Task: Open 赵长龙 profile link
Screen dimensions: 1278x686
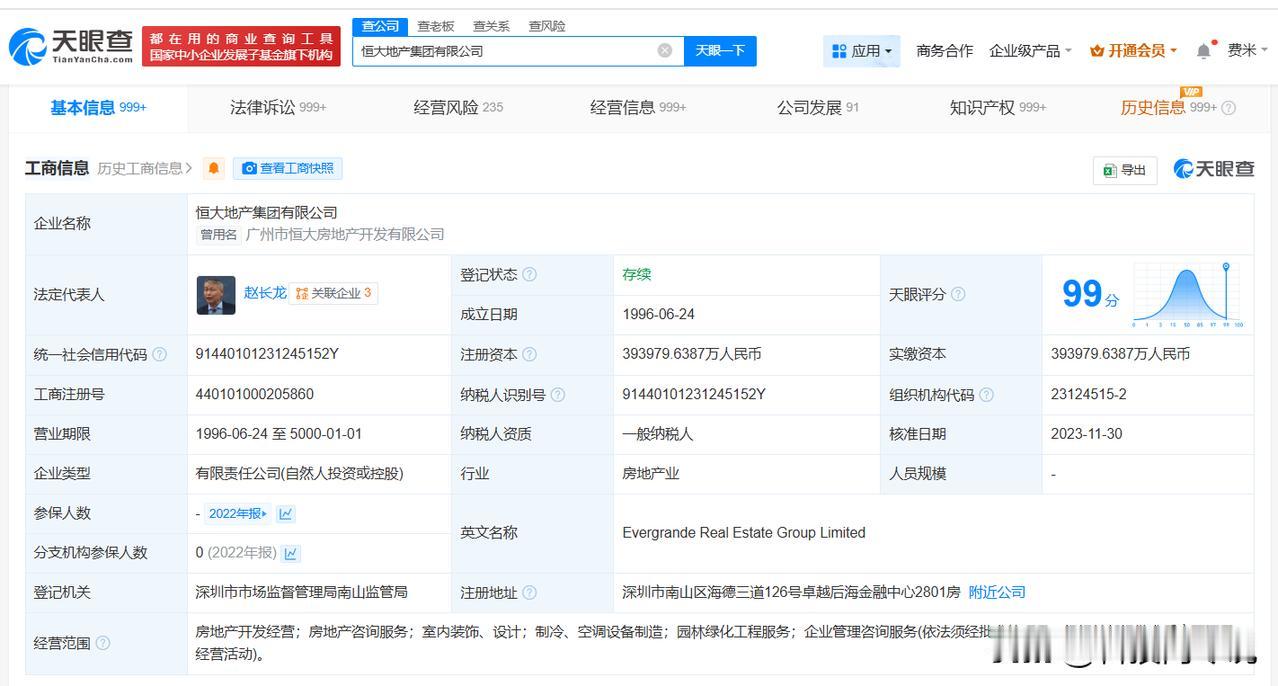Action: tap(265, 293)
